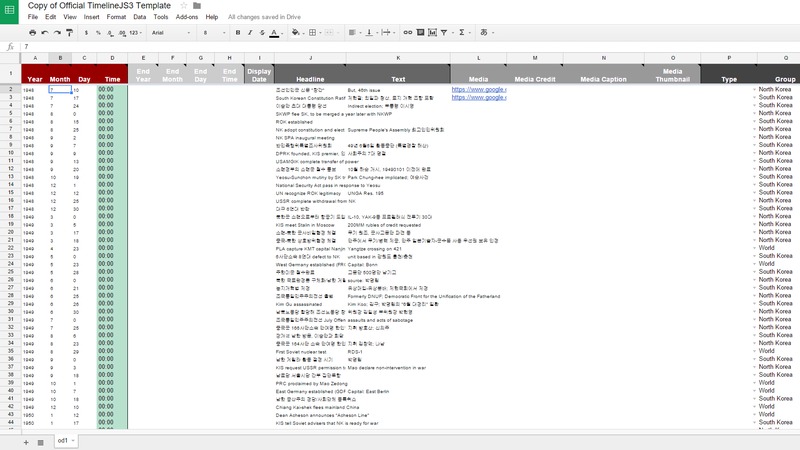
Task: Format selection as currency
Action: (x=86, y=33)
